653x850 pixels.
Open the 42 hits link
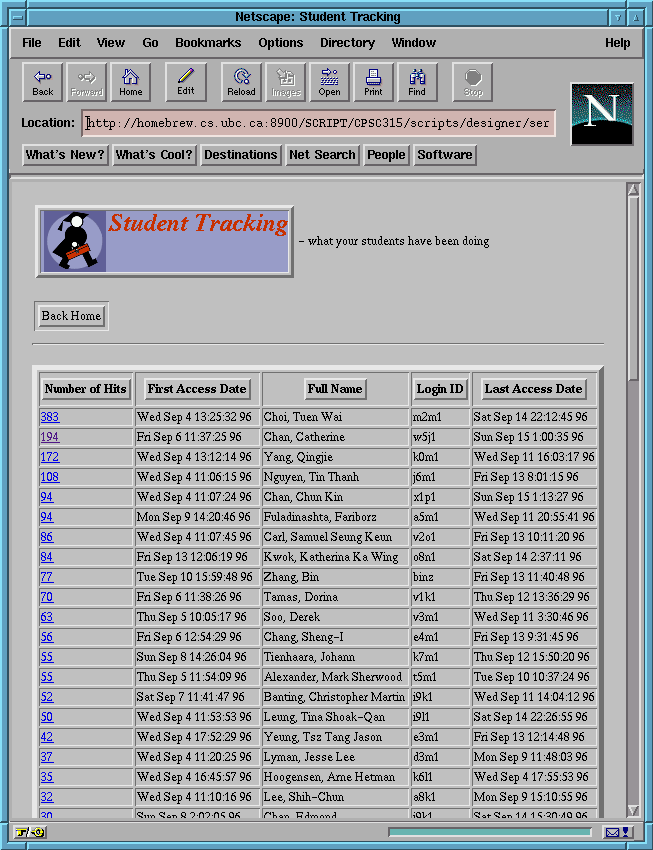click(47, 737)
